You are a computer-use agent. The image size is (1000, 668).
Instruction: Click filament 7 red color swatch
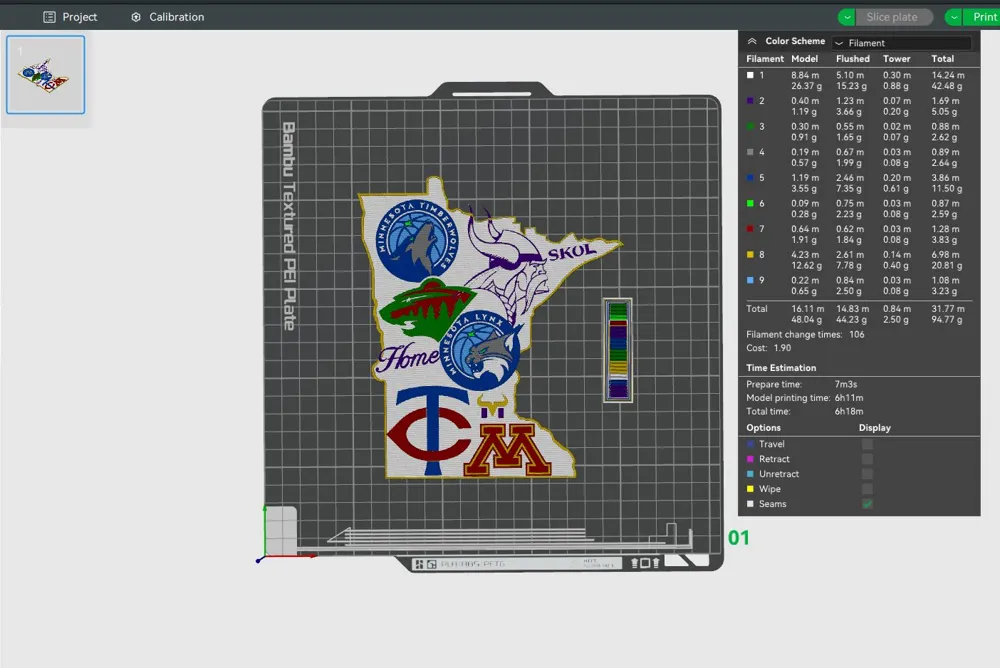(750, 228)
